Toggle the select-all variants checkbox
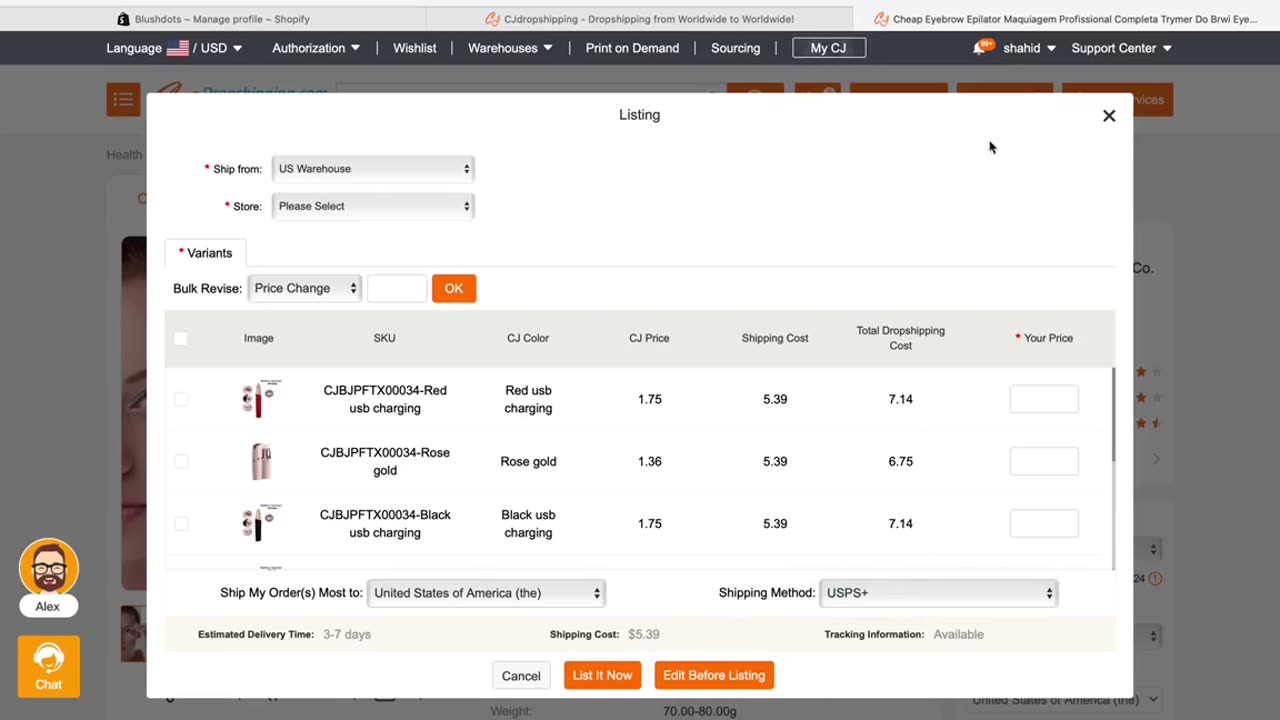Viewport: 1280px width, 720px height. [181, 338]
